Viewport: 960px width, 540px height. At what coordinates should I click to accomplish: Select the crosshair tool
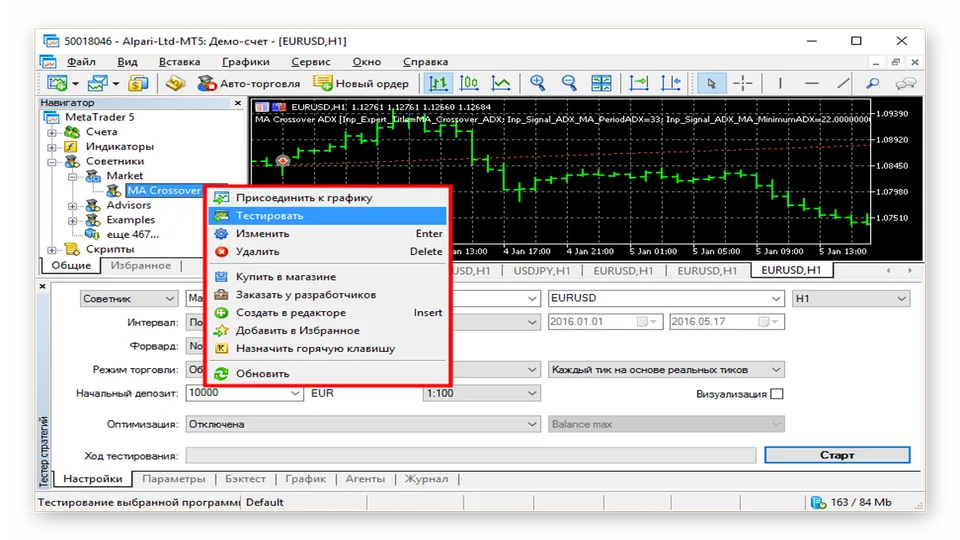[743, 83]
